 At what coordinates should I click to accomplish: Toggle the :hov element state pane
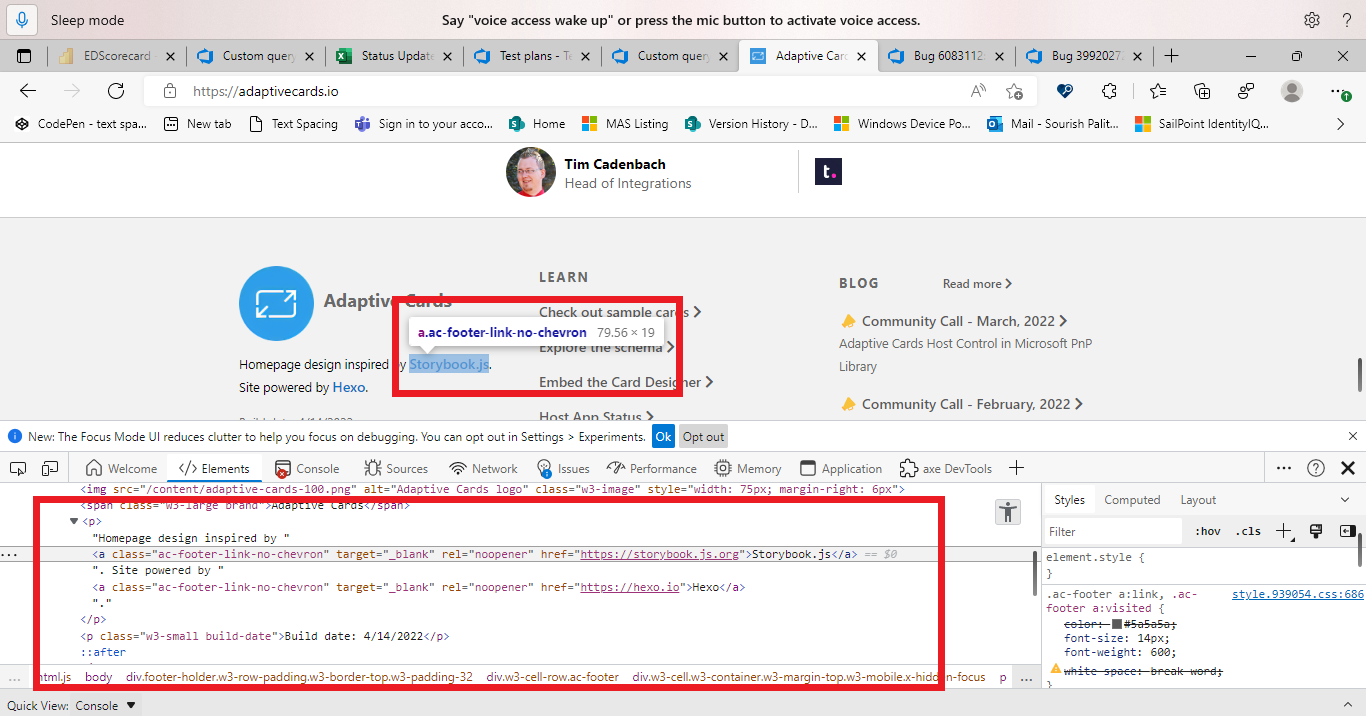[x=1208, y=531]
